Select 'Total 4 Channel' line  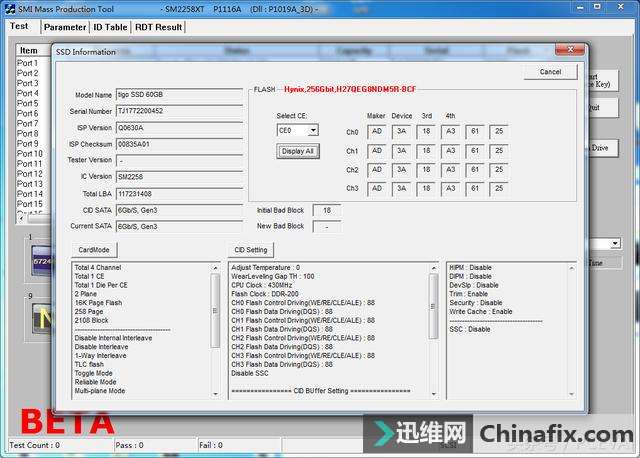[x=98, y=268]
